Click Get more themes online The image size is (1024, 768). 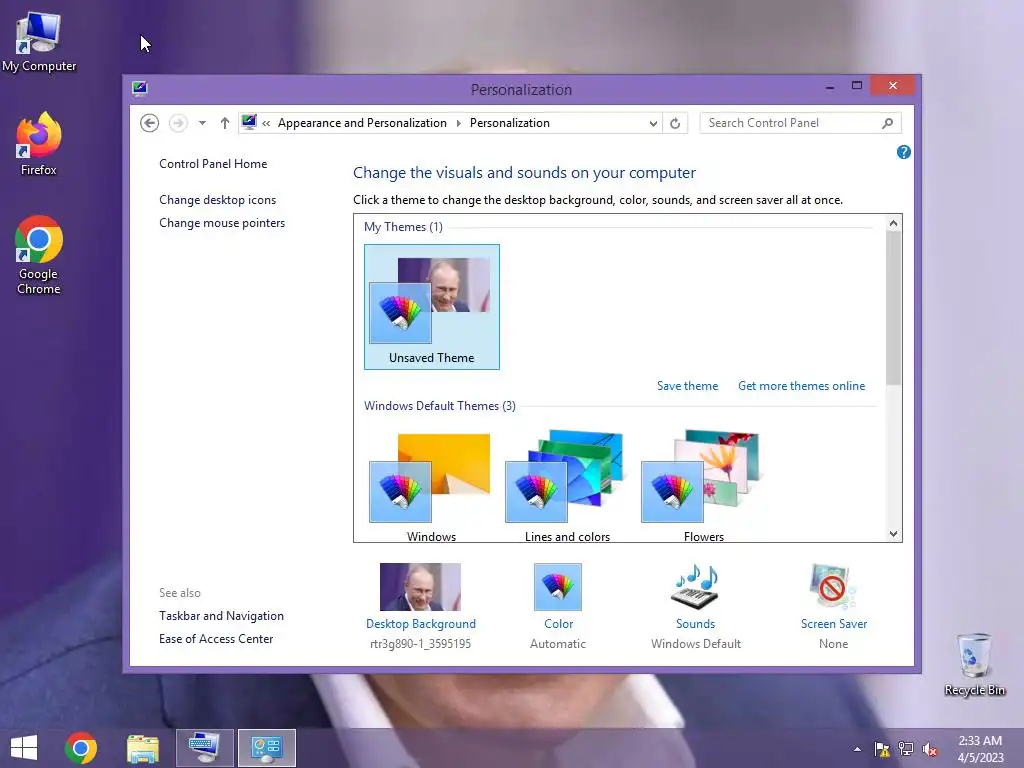[x=801, y=386]
